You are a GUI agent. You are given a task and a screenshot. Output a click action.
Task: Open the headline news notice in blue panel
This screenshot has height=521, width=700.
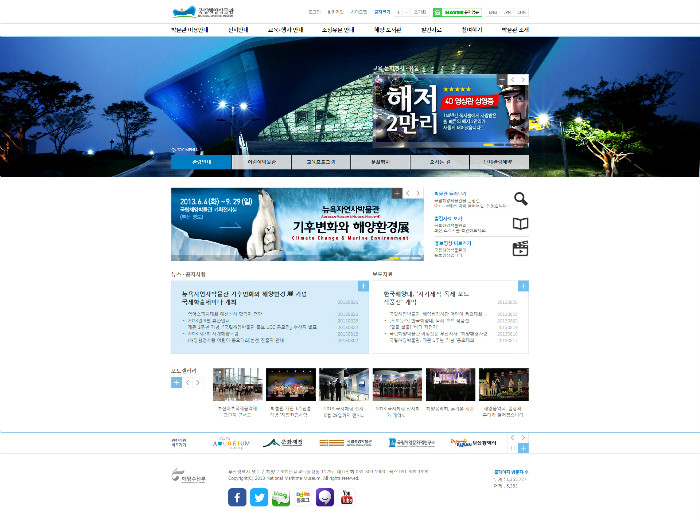(244, 298)
